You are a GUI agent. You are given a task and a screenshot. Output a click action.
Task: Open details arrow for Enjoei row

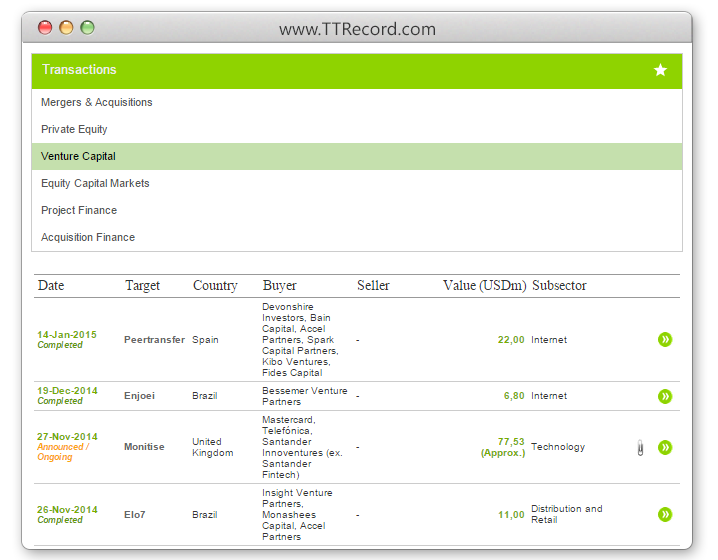(x=665, y=396)
